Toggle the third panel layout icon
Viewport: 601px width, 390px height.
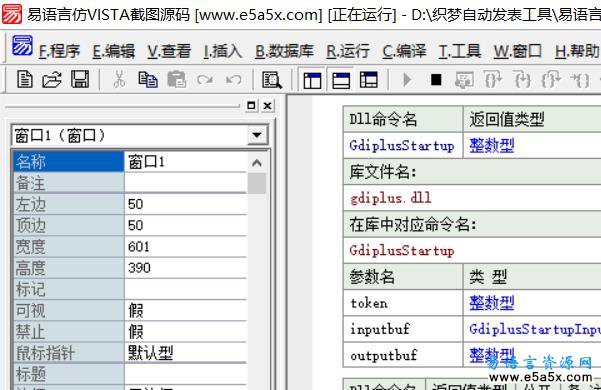369,80
